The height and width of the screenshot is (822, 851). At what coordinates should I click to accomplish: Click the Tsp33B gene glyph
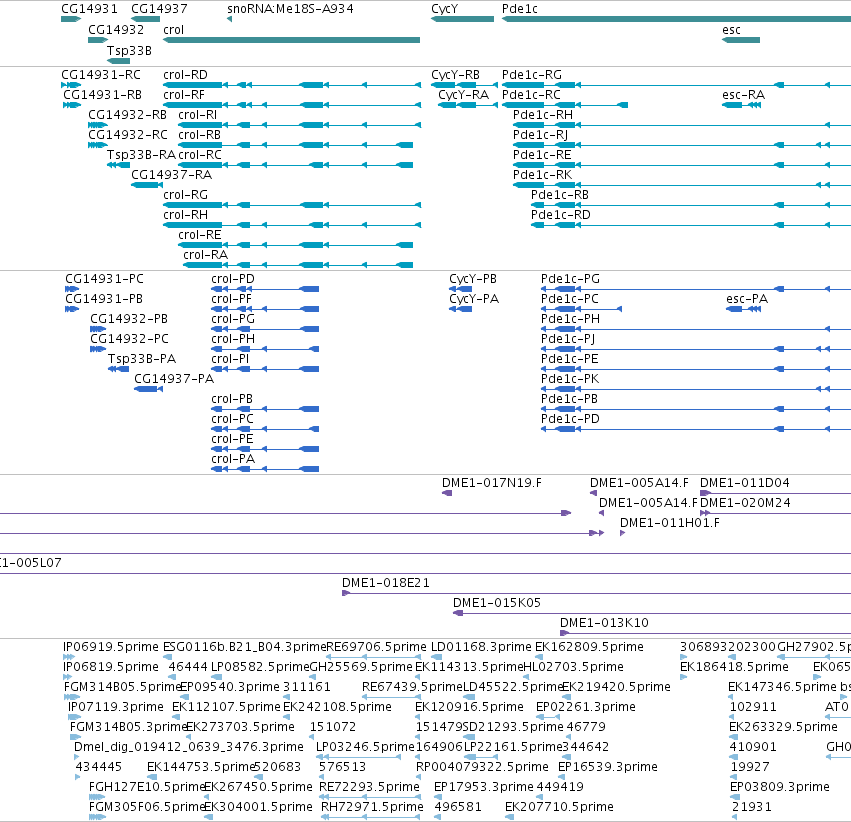[118, 61]
